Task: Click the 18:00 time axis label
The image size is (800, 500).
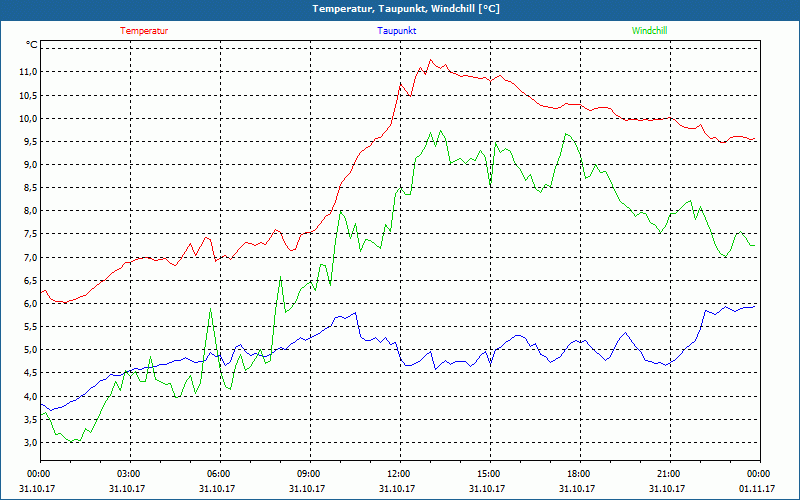Action: (x=580, y=474)
